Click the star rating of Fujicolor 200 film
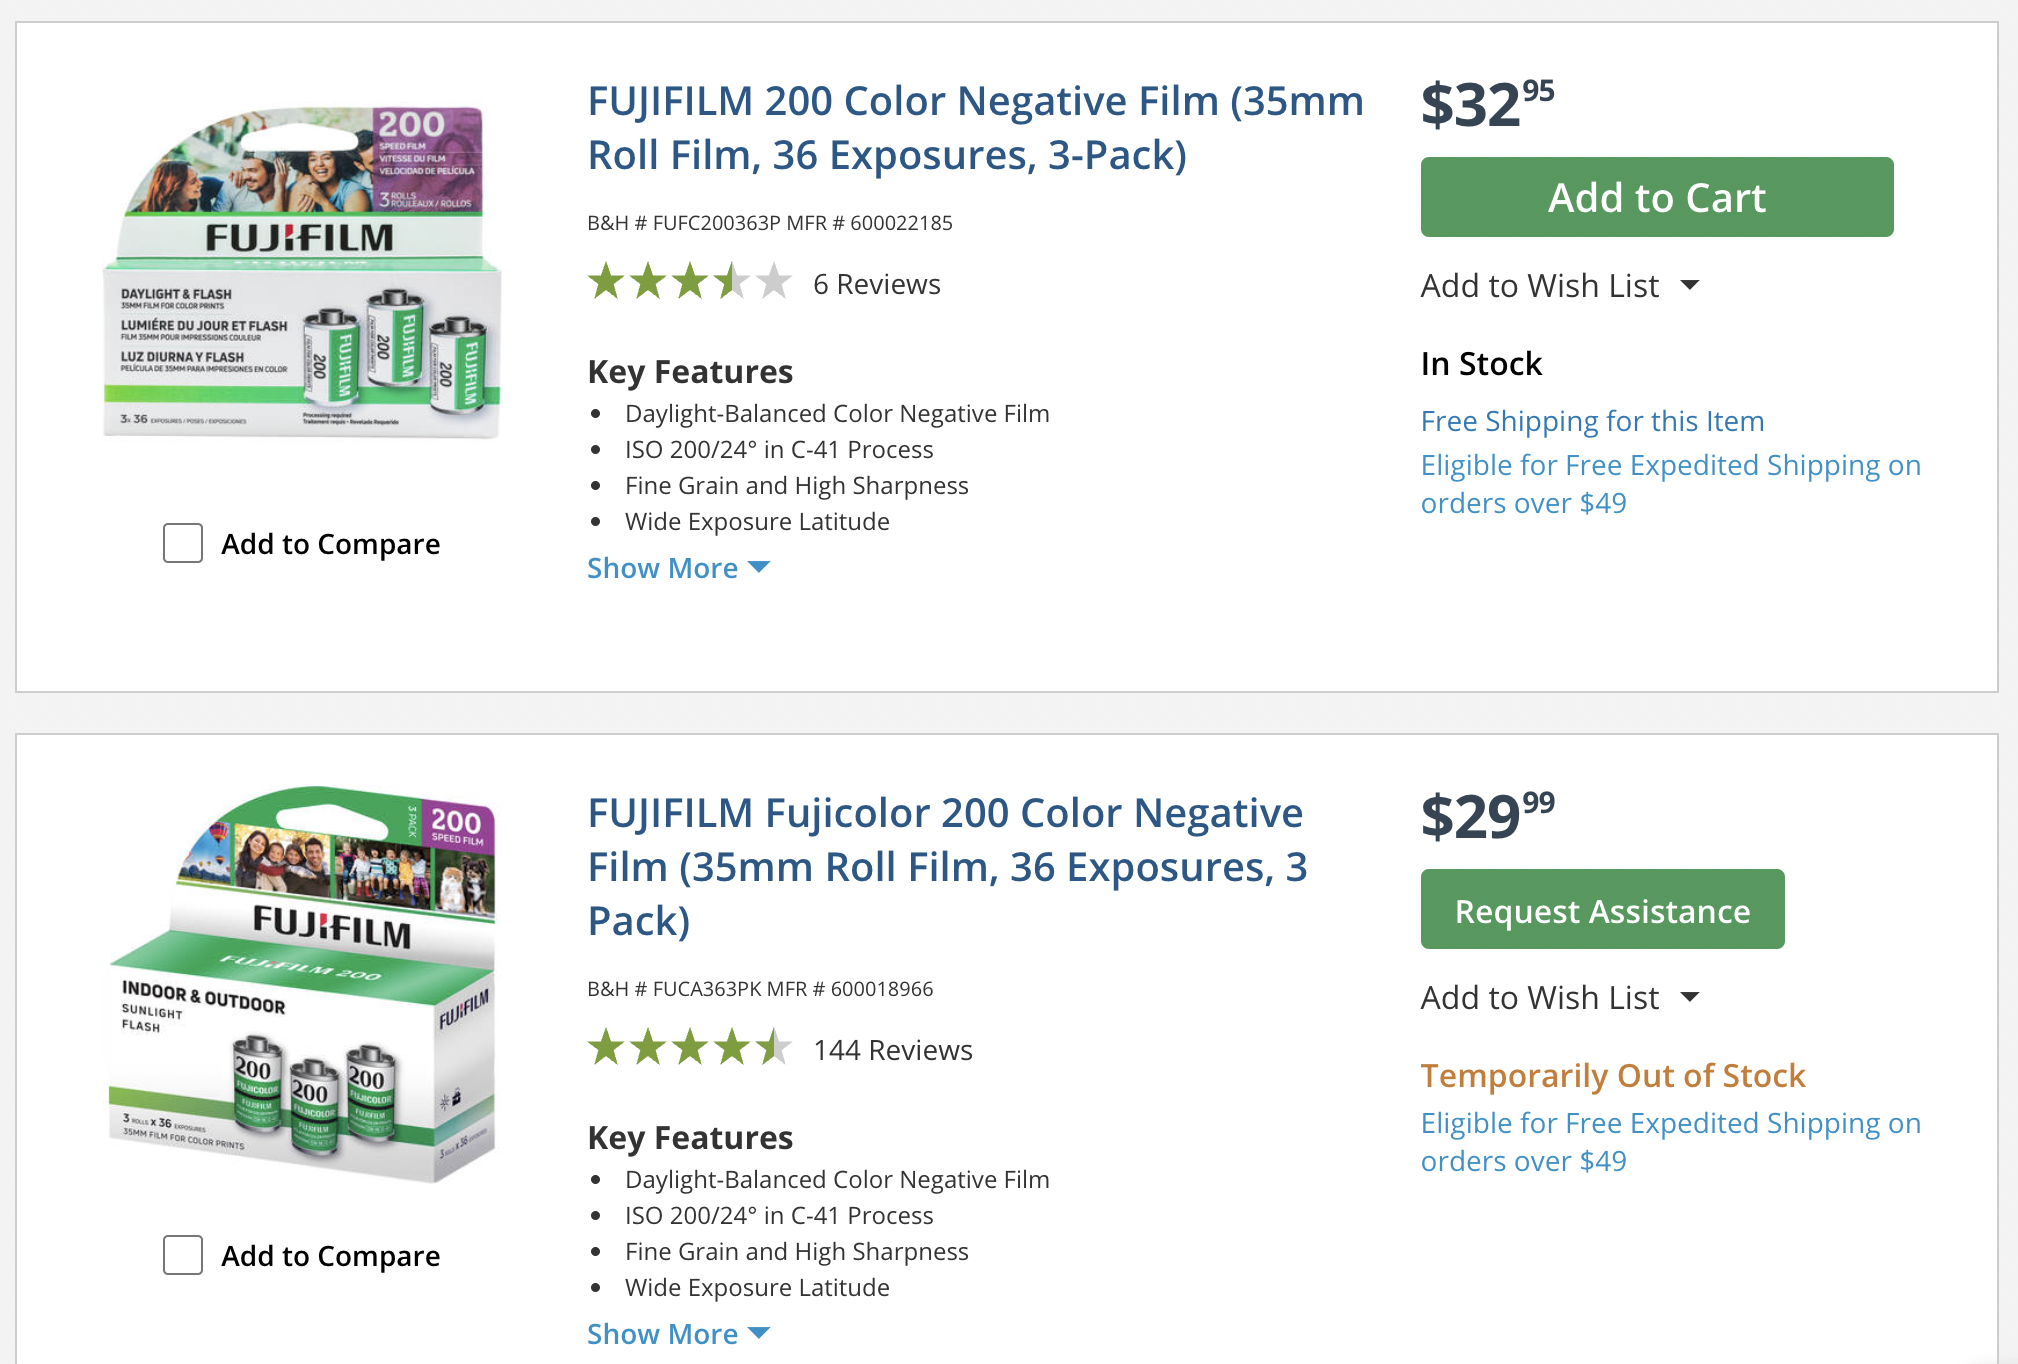The height and width of the screenshot is (1364, 2018). pyautogui.click(x=689, y=1049)
